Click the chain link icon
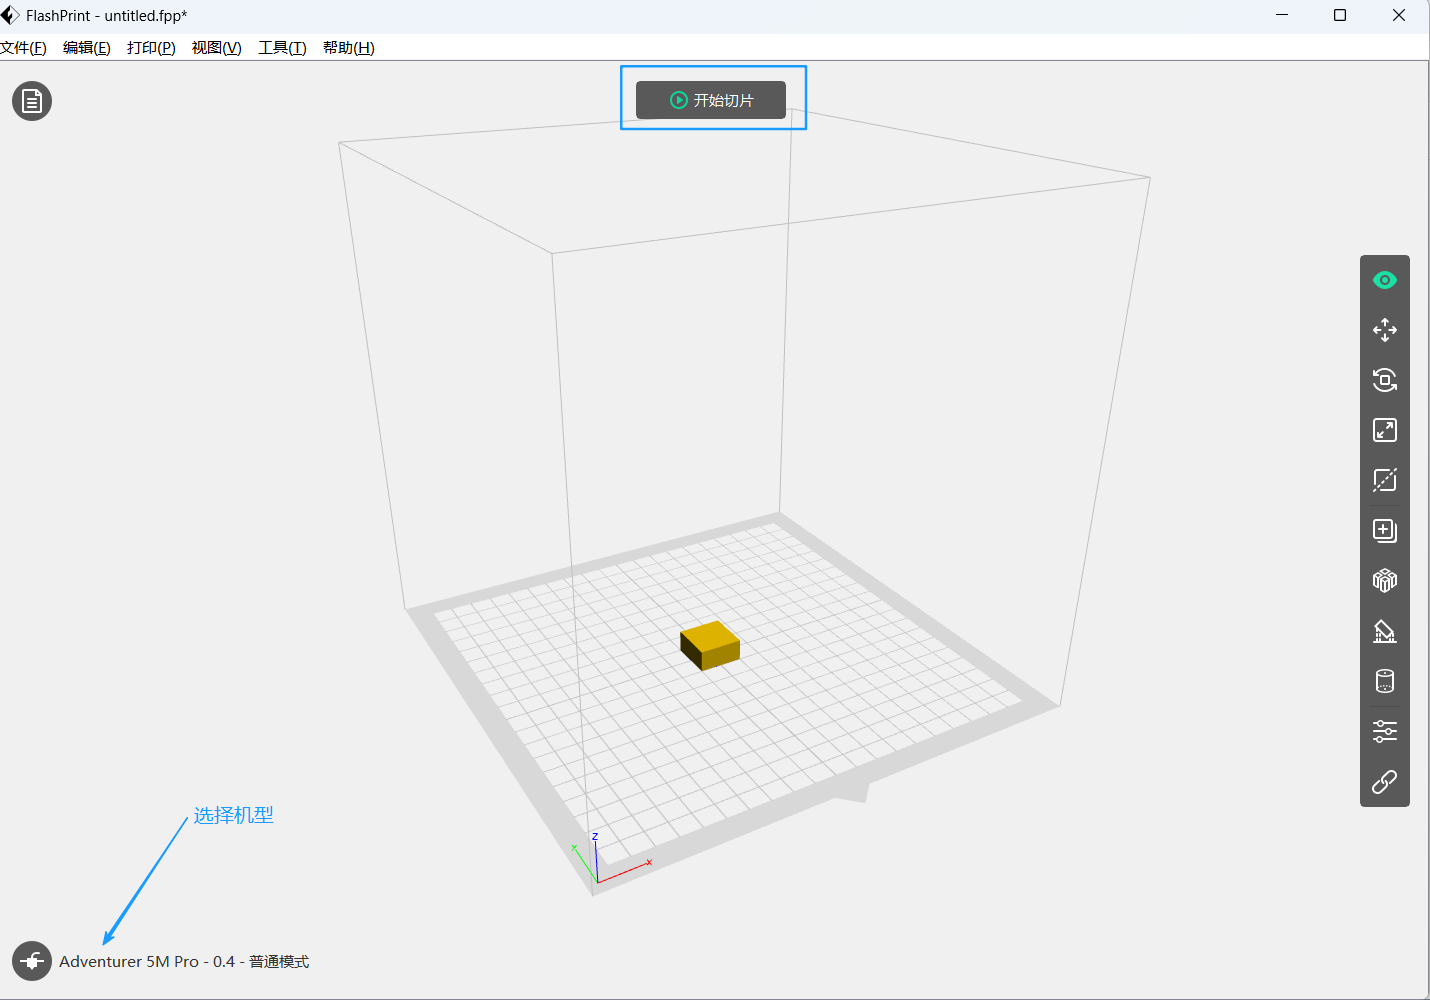The image size is (1430, 1000). click(x=1384, y=782)
